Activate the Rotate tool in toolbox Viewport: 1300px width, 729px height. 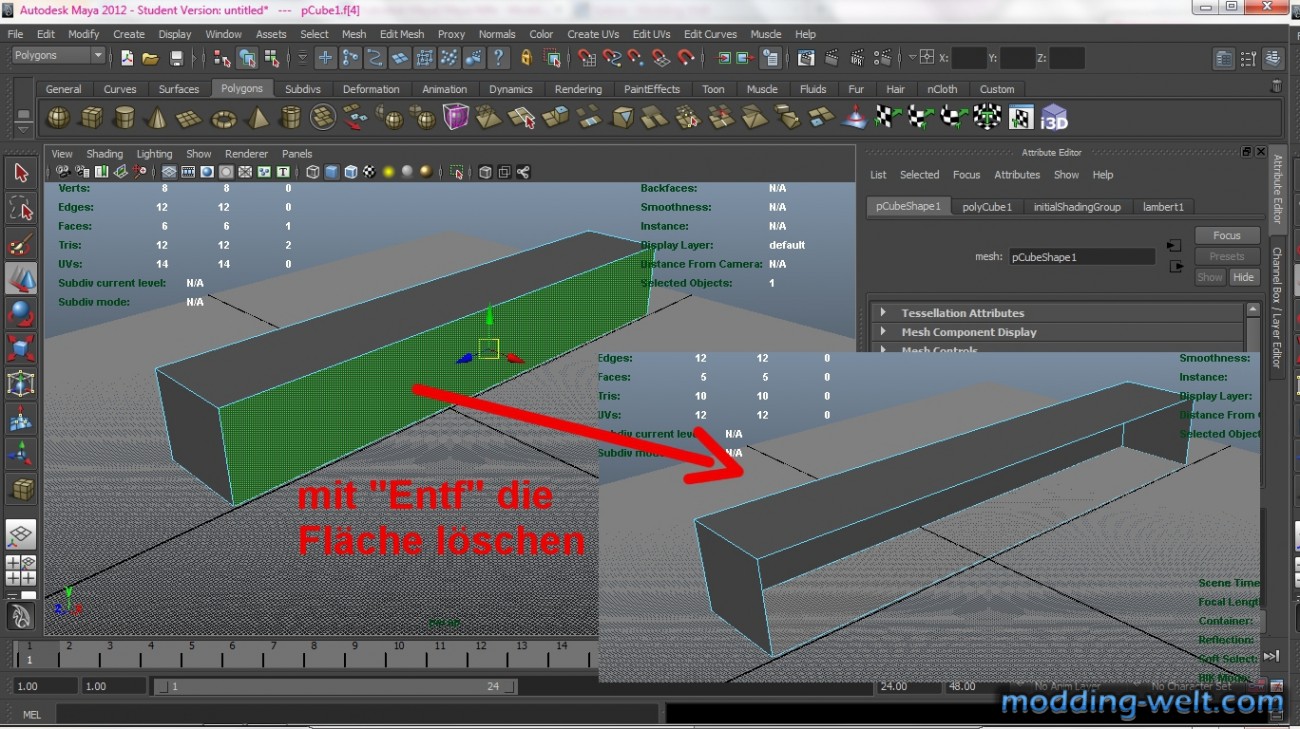21,313
